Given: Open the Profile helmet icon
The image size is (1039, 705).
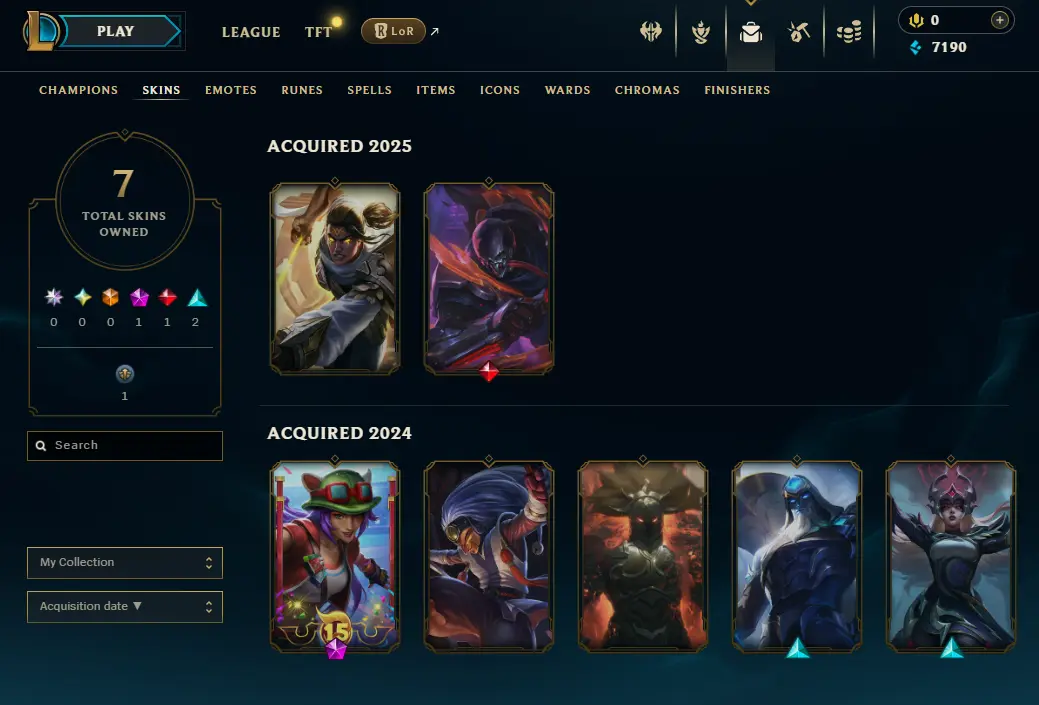Looking at the screenshot, I should [651, 31].
